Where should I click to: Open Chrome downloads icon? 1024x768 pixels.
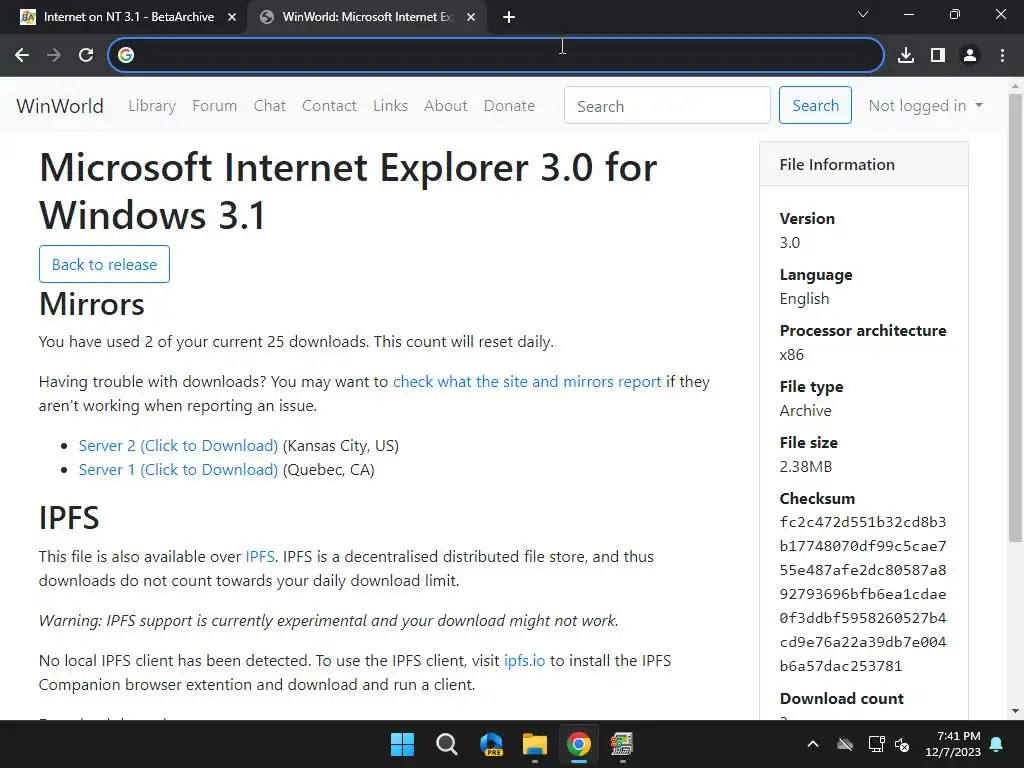[906, 55]
